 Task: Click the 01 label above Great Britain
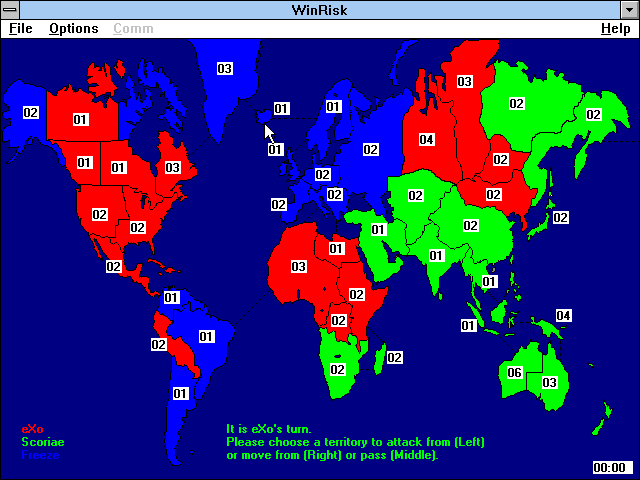coord(276,149)
